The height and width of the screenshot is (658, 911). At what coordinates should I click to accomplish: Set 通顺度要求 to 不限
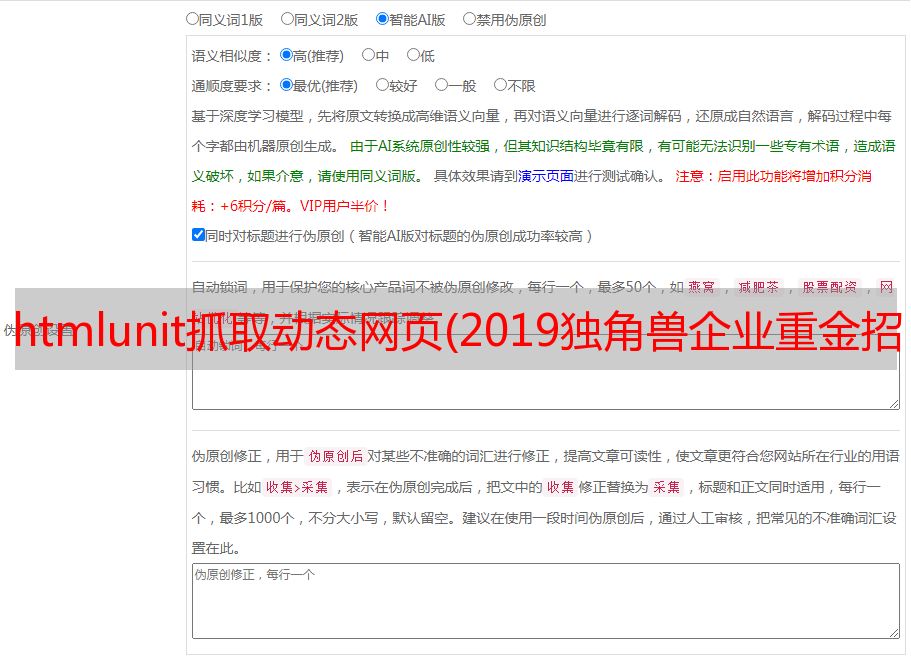click(x=500, y=85)
